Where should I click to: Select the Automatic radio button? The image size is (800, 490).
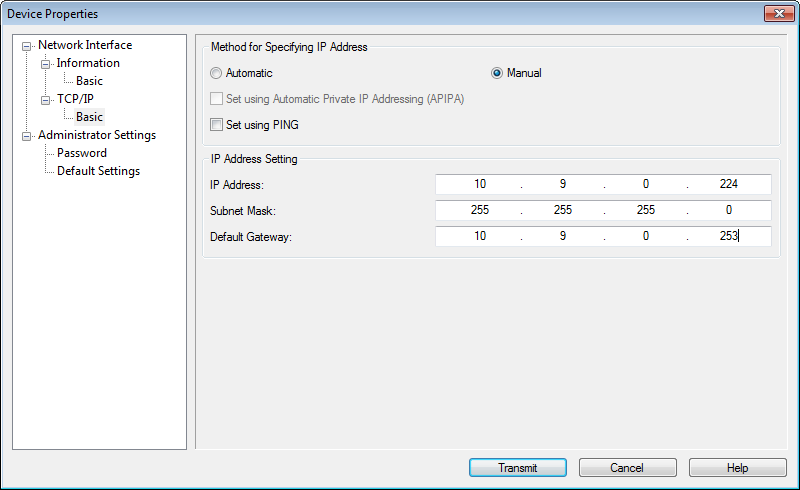[x=216, y=73]
